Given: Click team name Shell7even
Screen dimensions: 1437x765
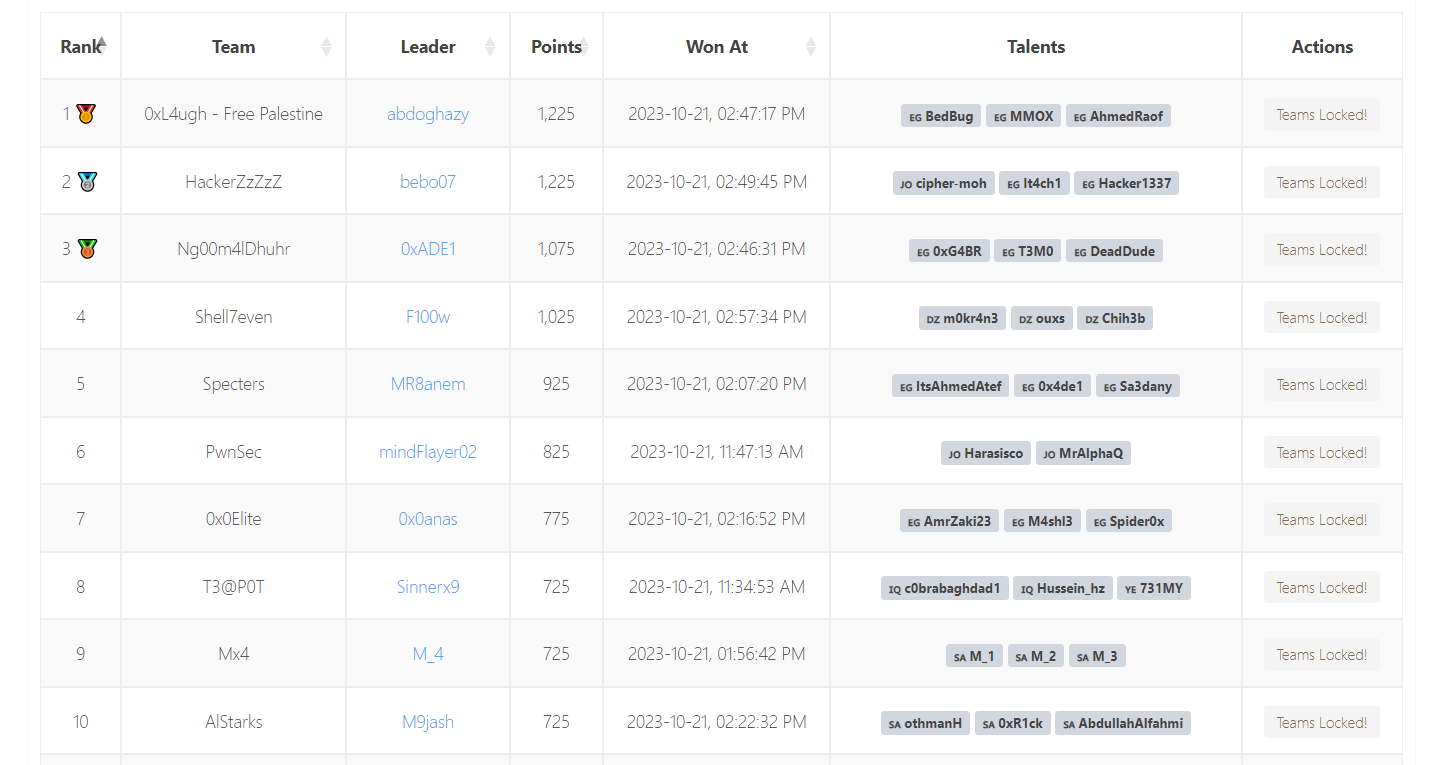Looking at the screenshot, I should (233, 317).
